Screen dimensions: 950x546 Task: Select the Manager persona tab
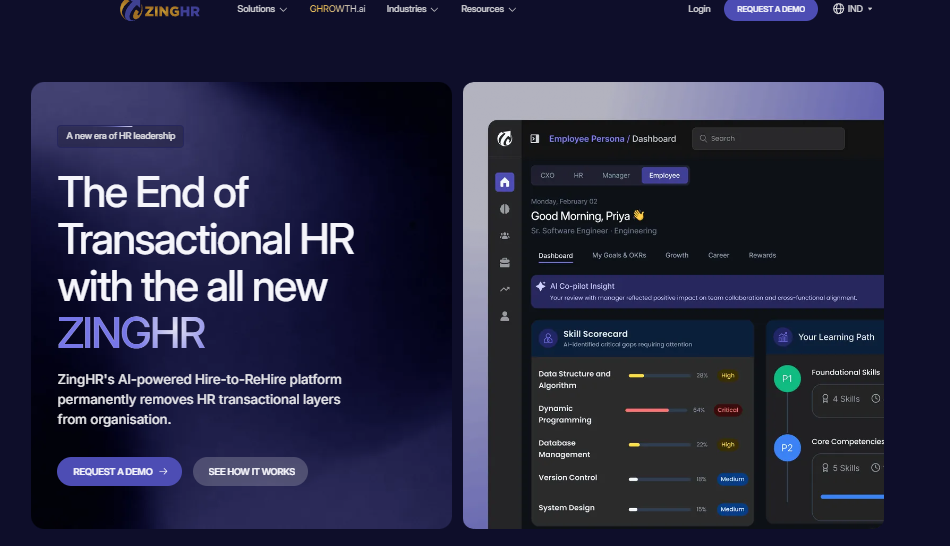pos(616,176)
